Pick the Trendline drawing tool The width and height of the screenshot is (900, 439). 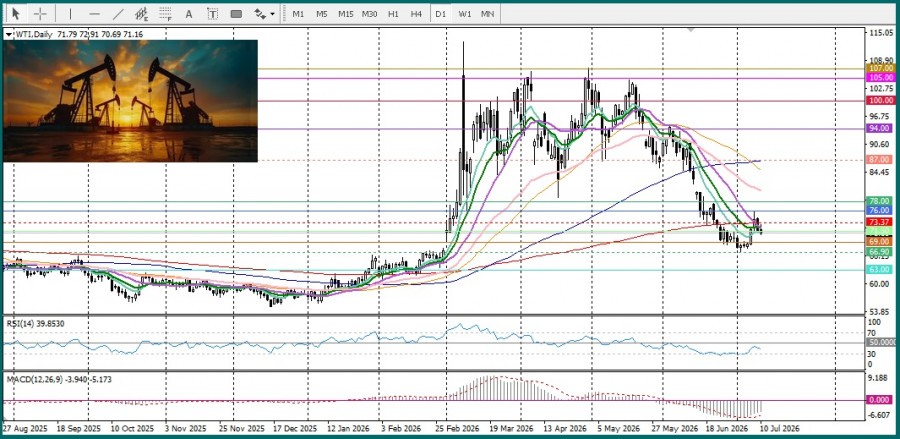point(118,13)
